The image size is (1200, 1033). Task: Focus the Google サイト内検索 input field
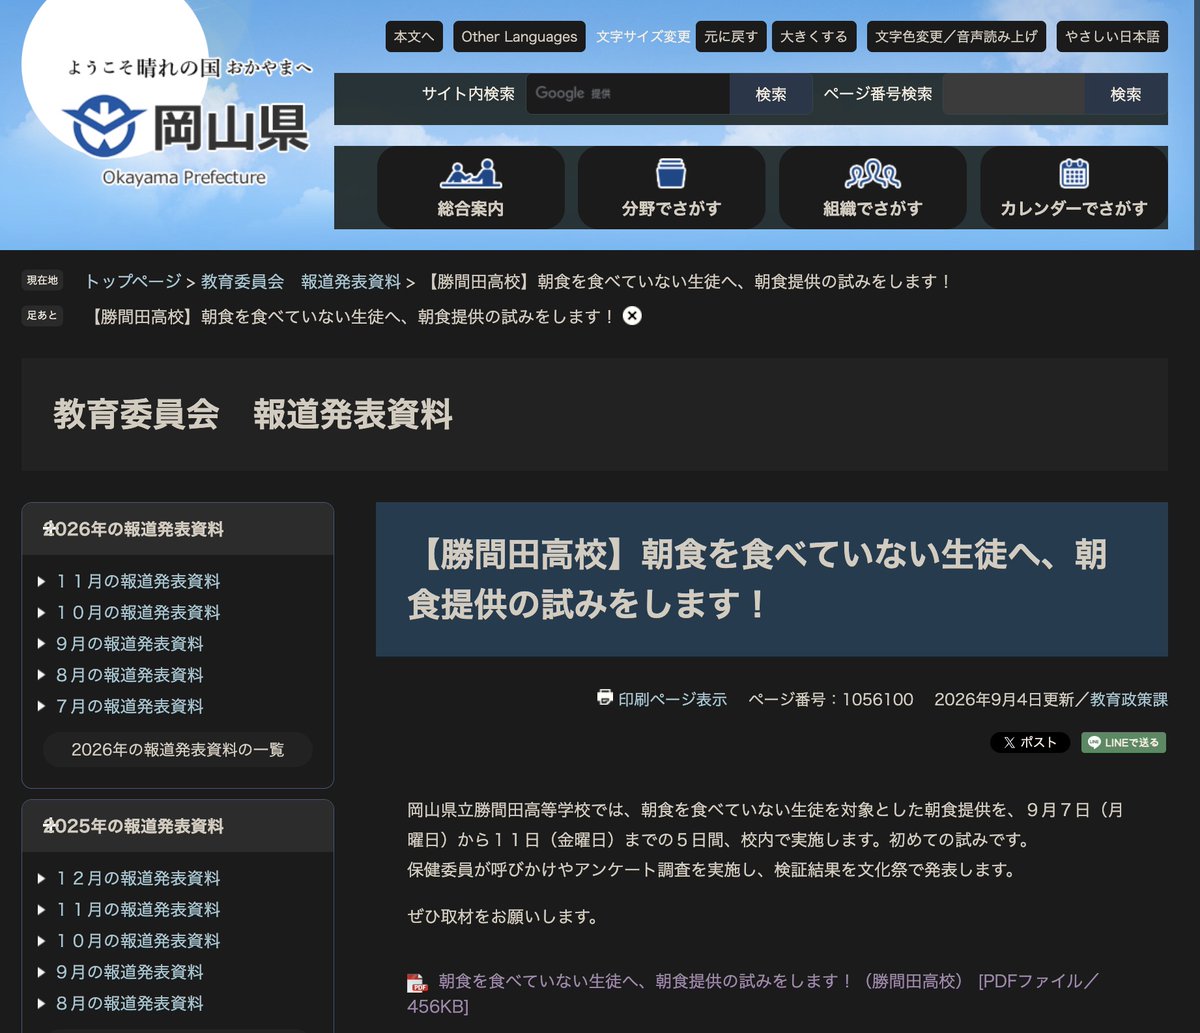[x=628, y=94]
